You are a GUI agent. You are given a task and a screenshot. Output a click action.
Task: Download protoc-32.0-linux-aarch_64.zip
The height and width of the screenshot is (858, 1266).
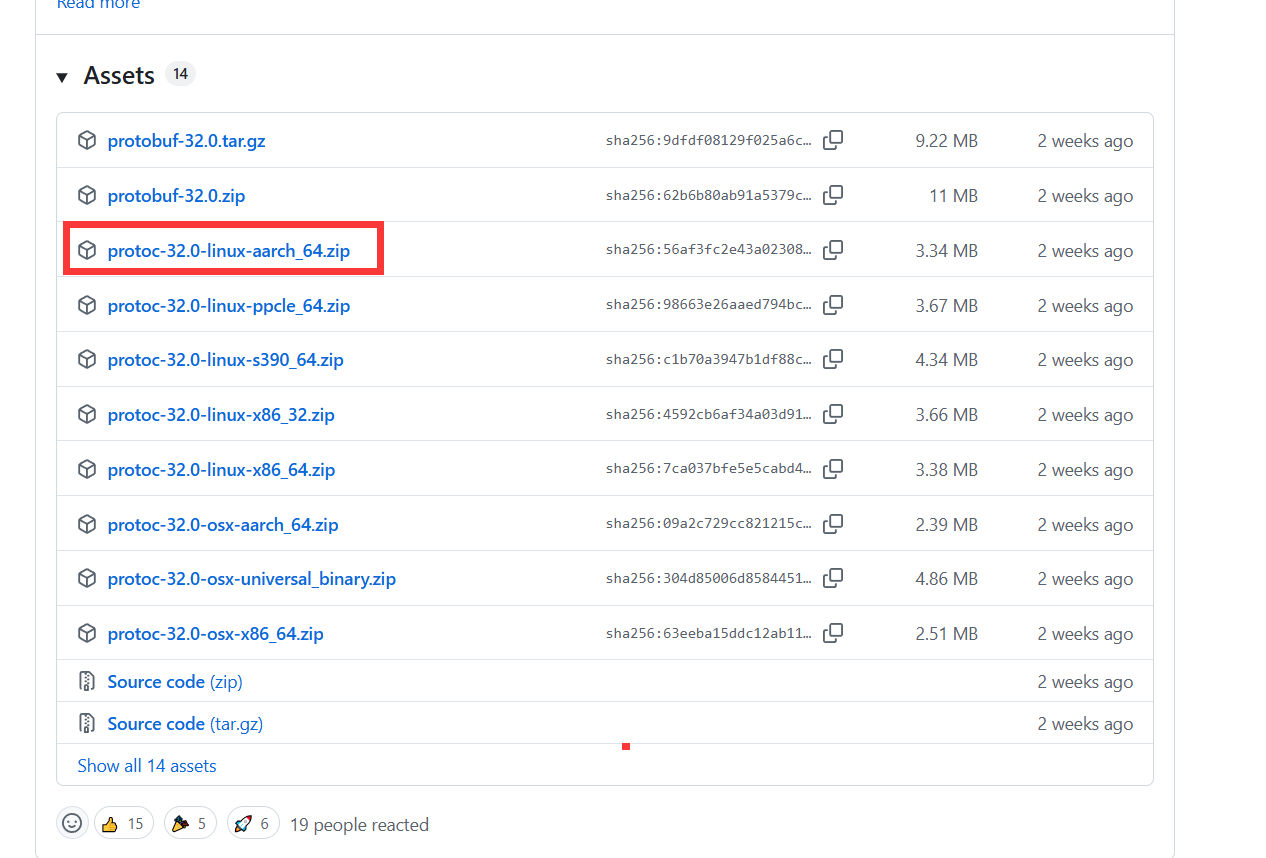tap(229, 251)
